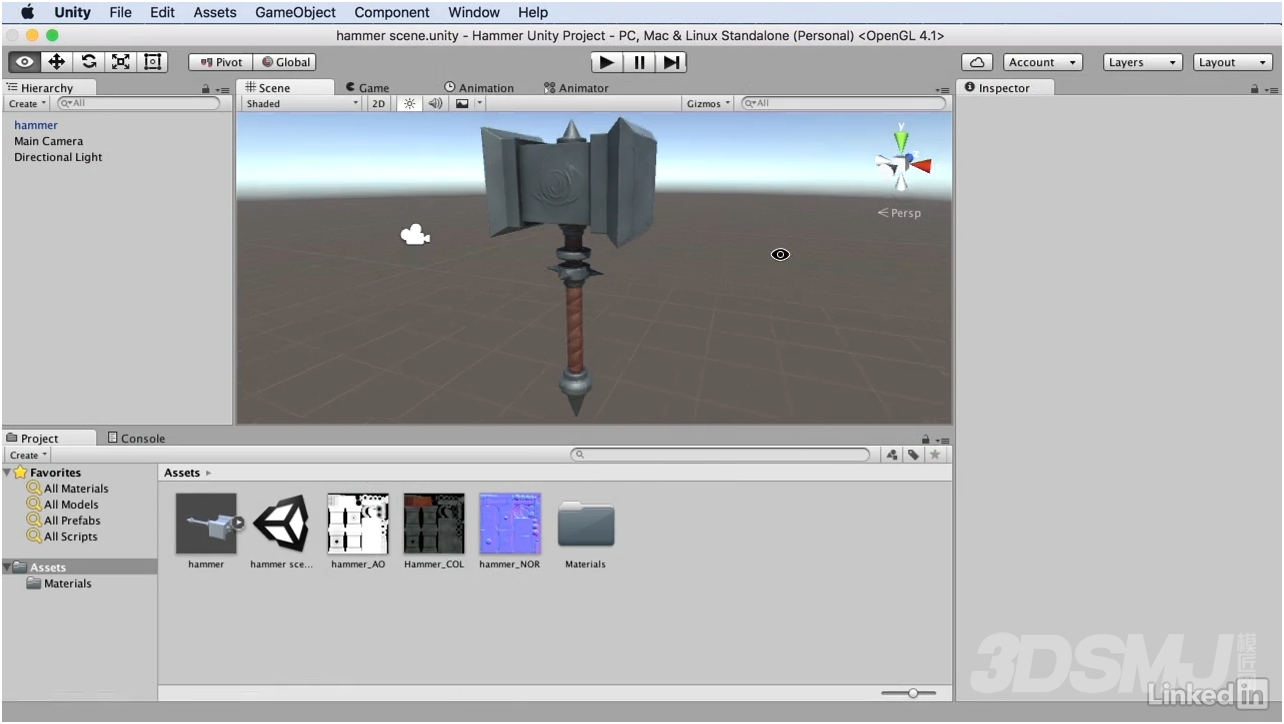
Task: Expand hammer asset arrow button
Action: point(238,523)
